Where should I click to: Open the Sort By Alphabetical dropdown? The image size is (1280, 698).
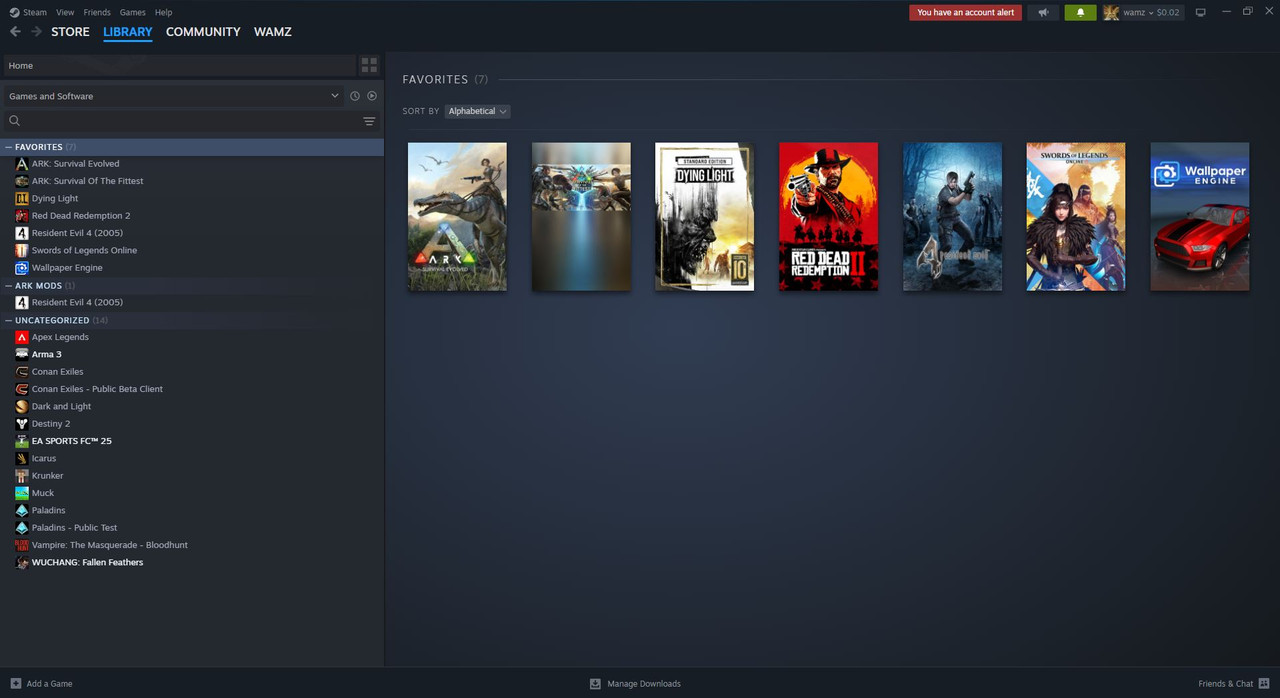tap(477, 111)
